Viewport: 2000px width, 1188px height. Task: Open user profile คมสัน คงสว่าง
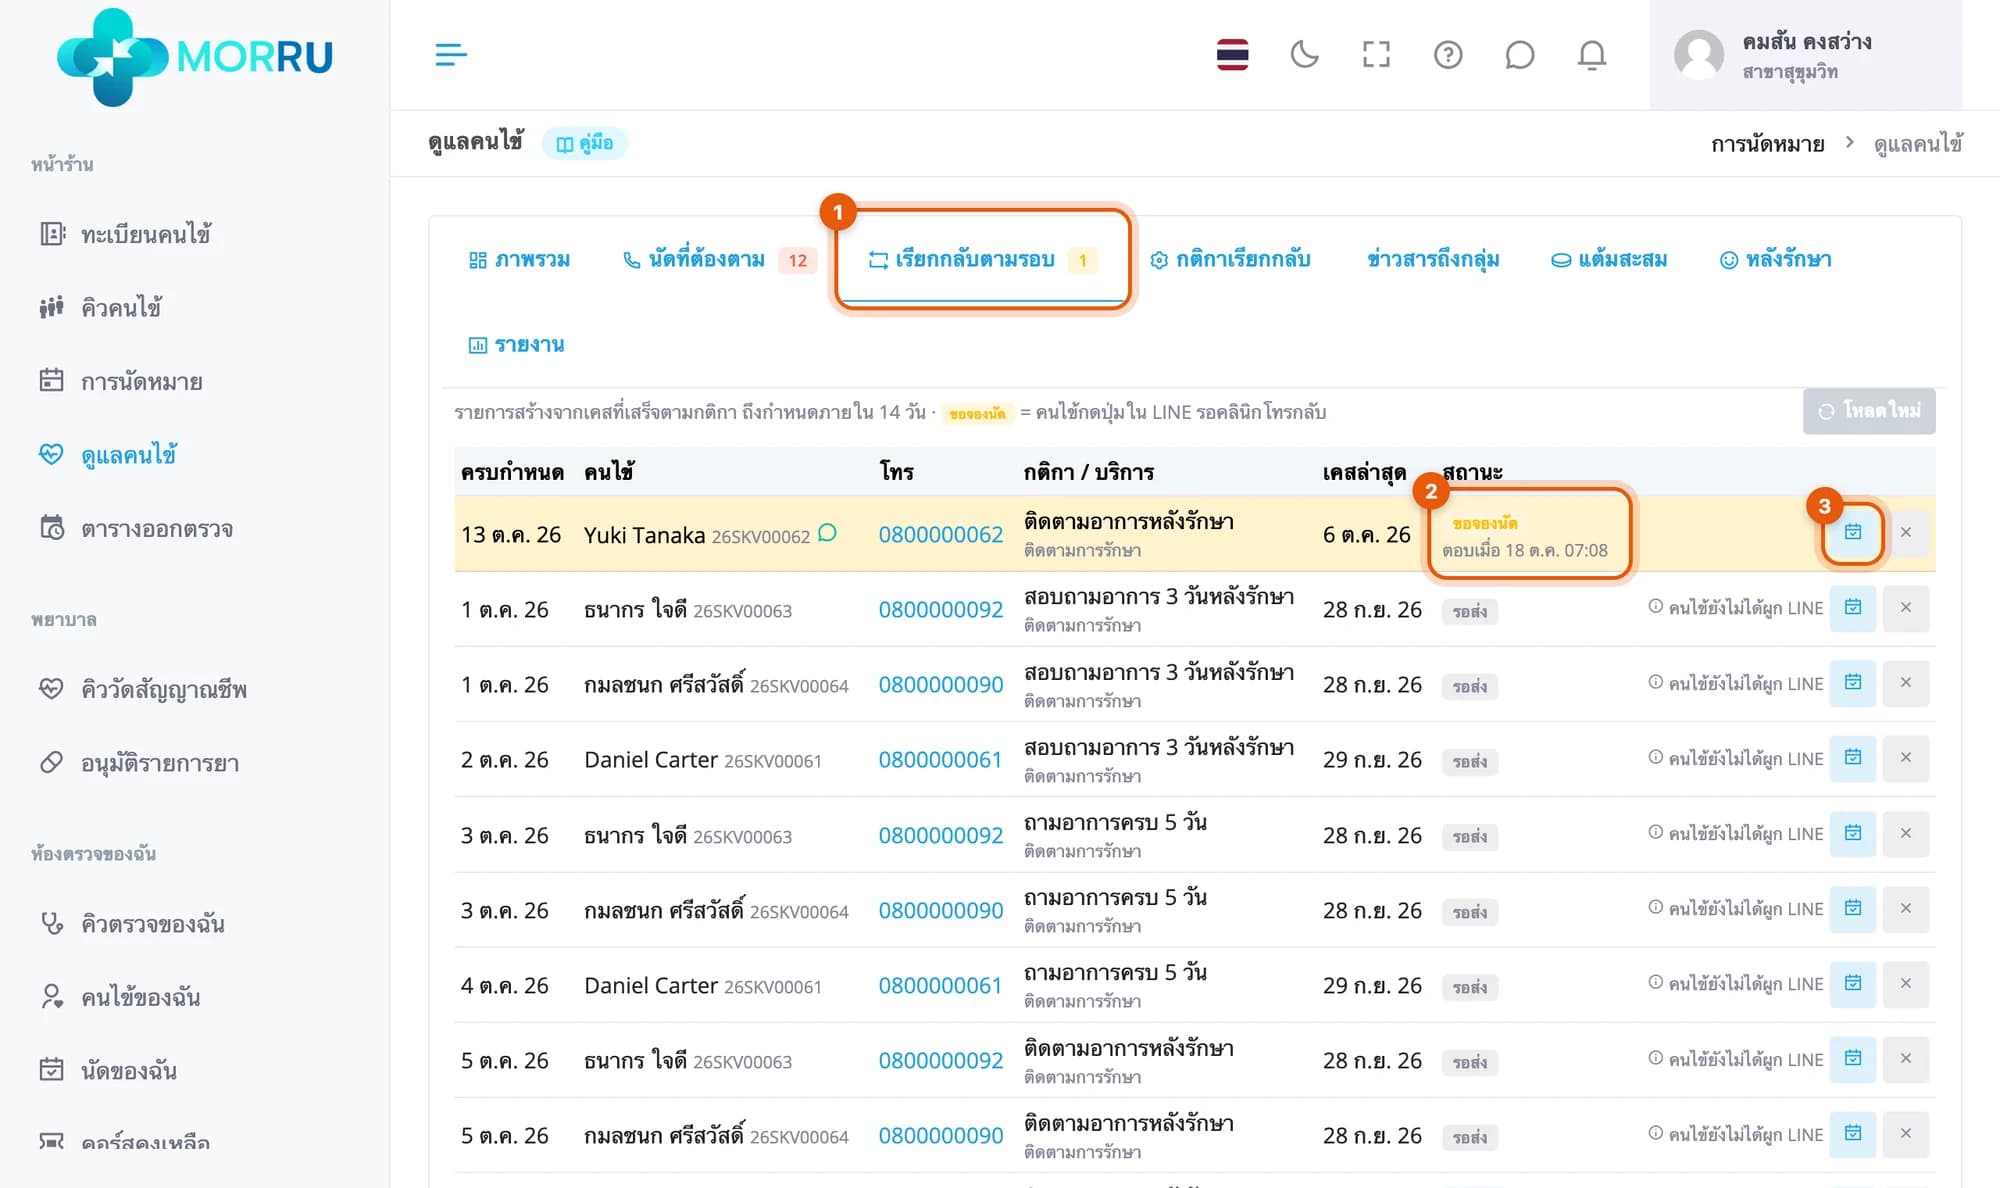tap(1805, 55)
